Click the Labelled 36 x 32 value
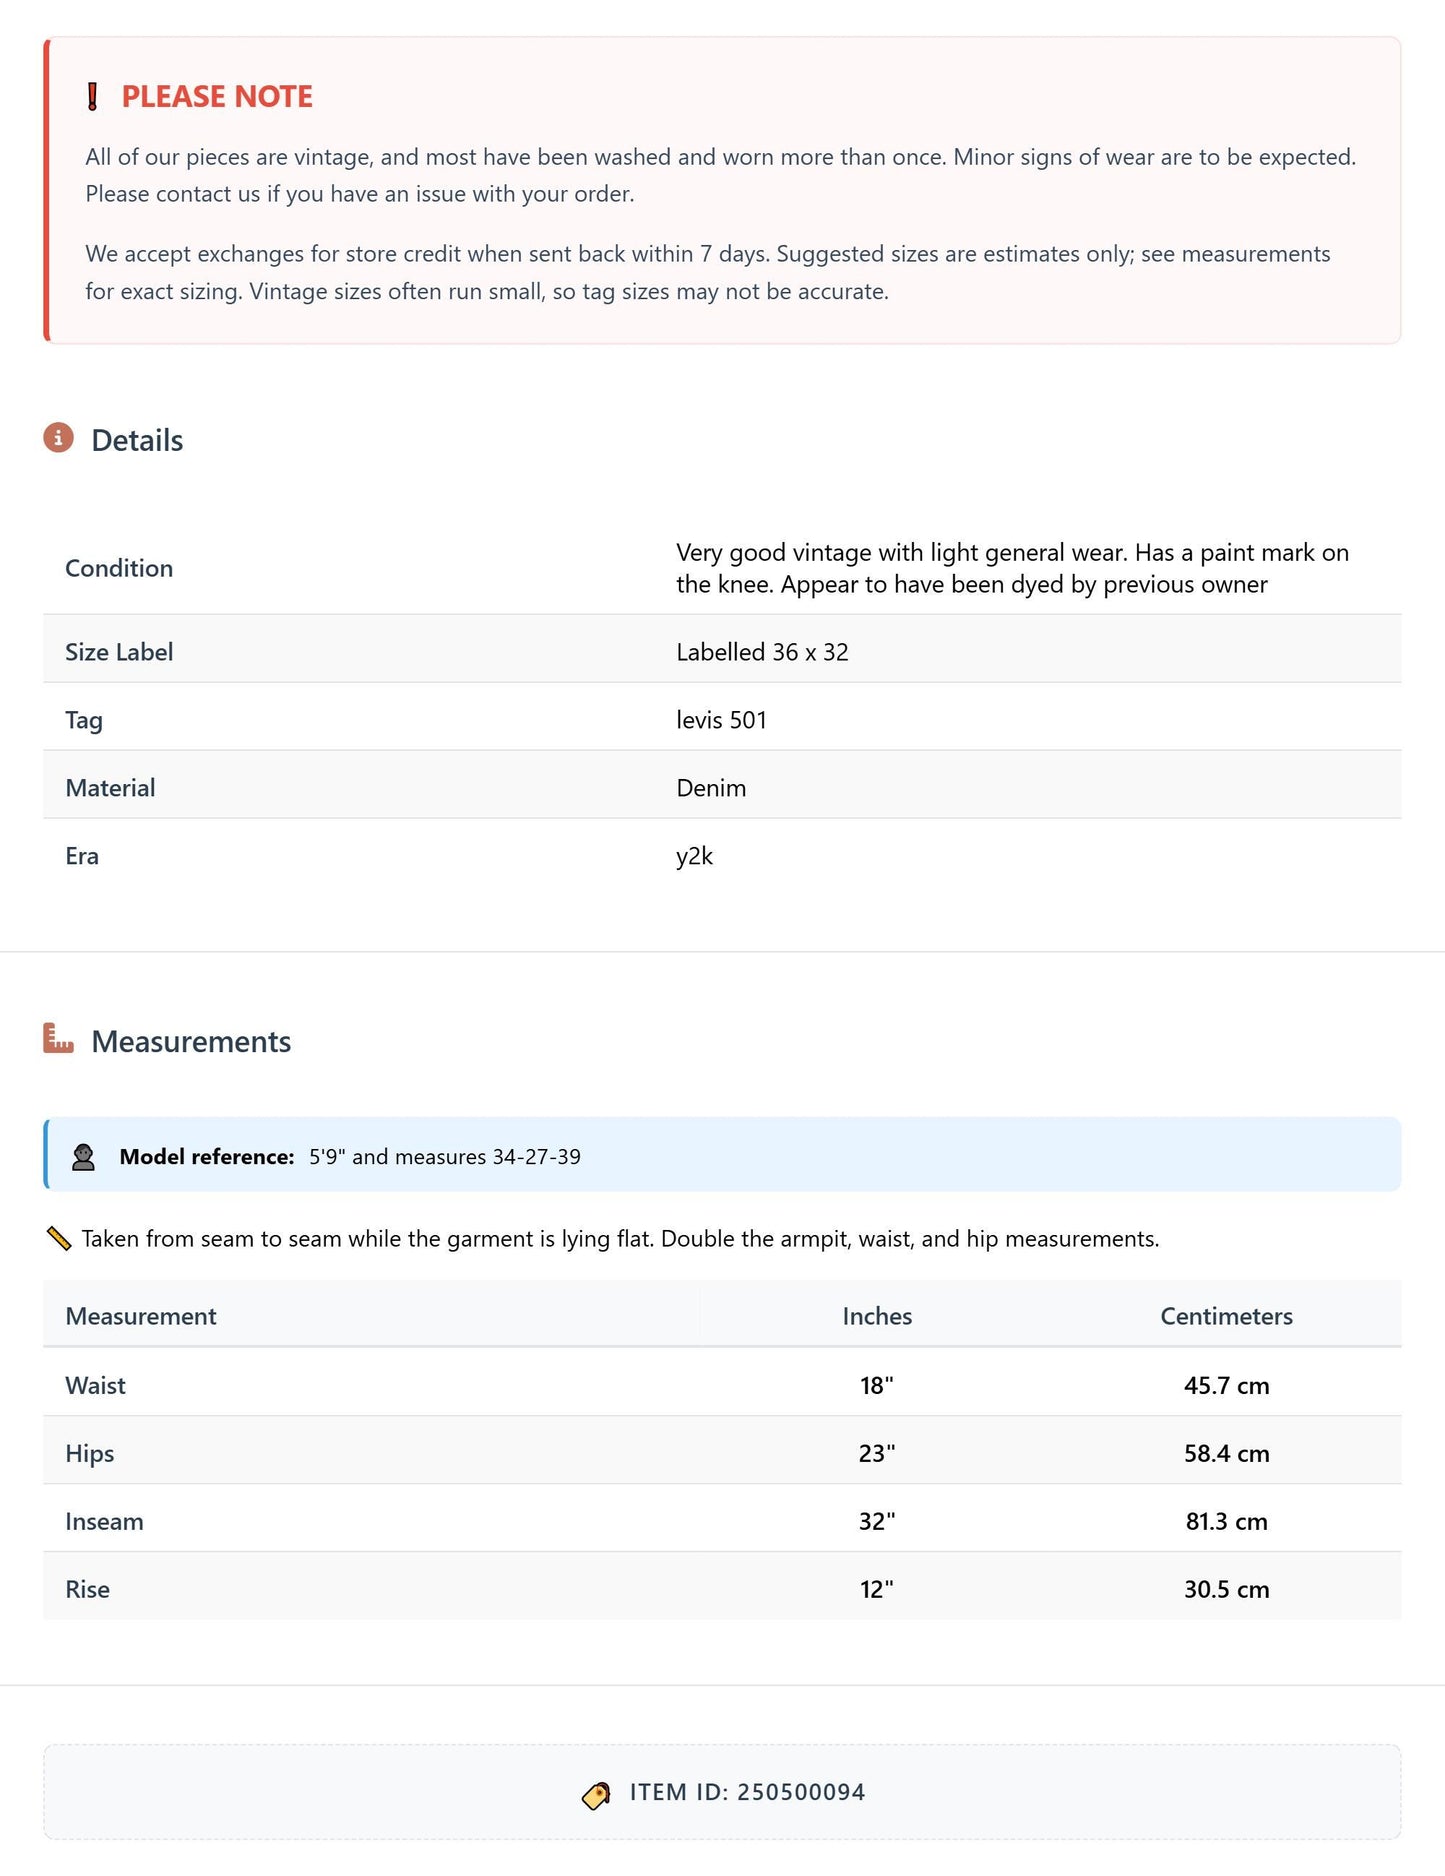This screenshot has height=1876, width=1445. [762, 652]
